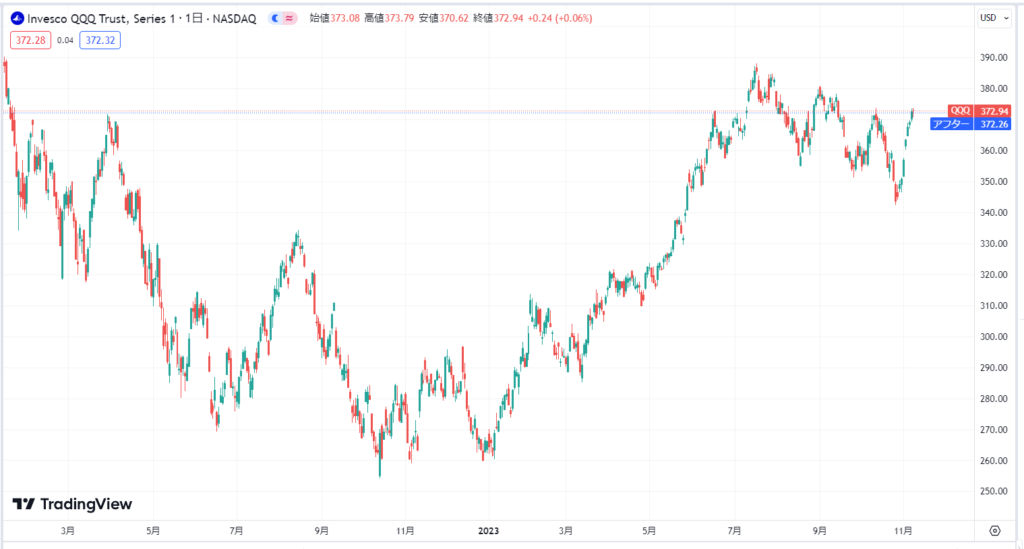Click the 390.00 price axis label
The width and height of the screenshot is (1024, 549).
click(x=993, y=57)
